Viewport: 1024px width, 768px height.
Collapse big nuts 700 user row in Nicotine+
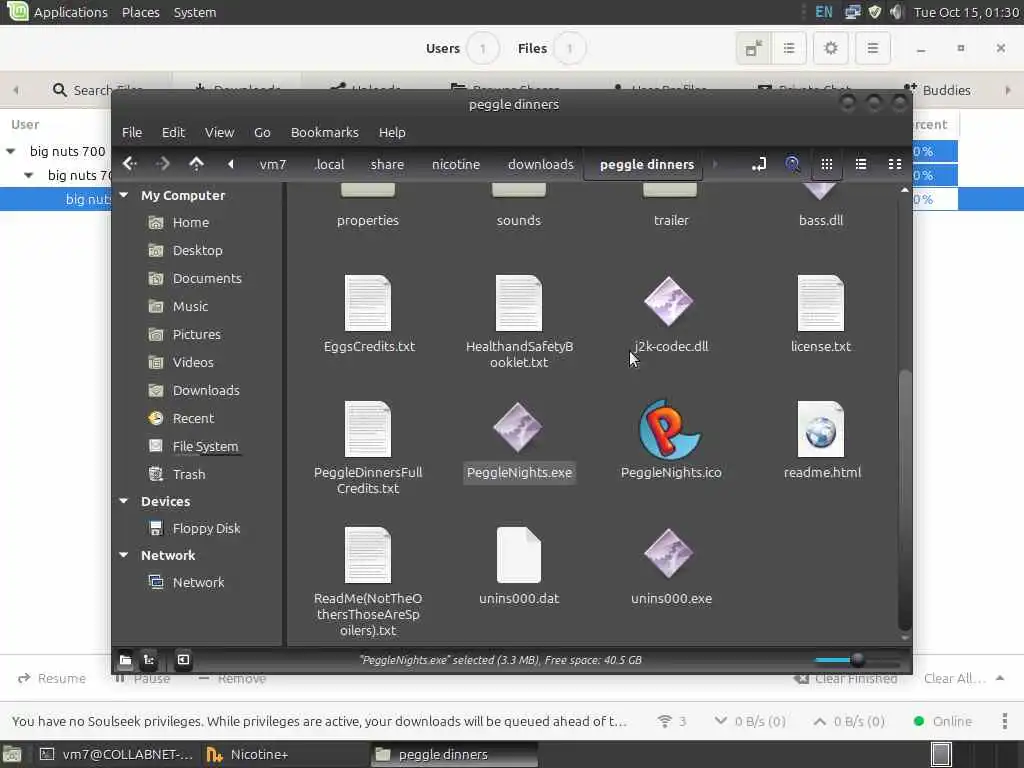tap(10, 152)
